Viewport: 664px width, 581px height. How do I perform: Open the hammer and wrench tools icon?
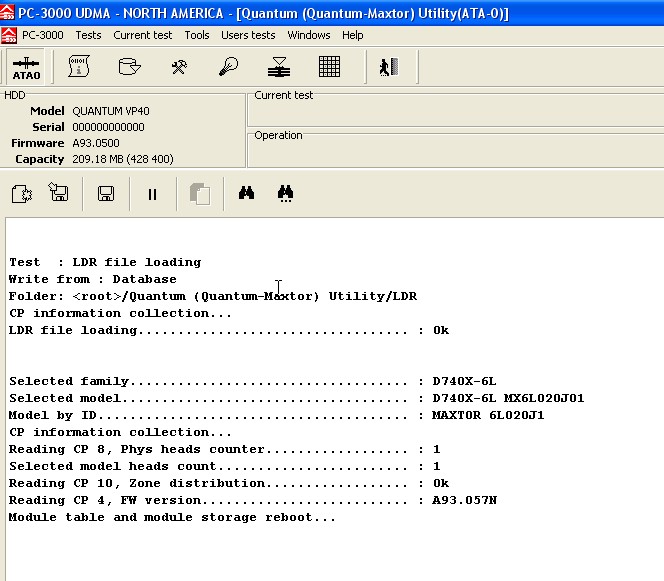click(x=179, y=67)
